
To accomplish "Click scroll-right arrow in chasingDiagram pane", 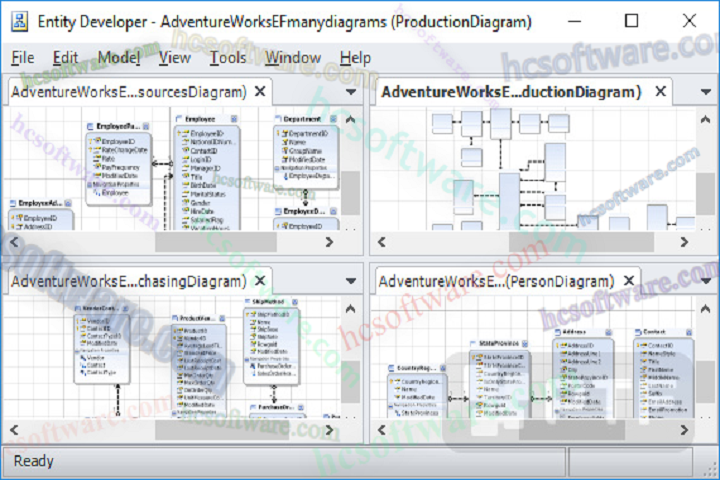I will pos(329,430).
